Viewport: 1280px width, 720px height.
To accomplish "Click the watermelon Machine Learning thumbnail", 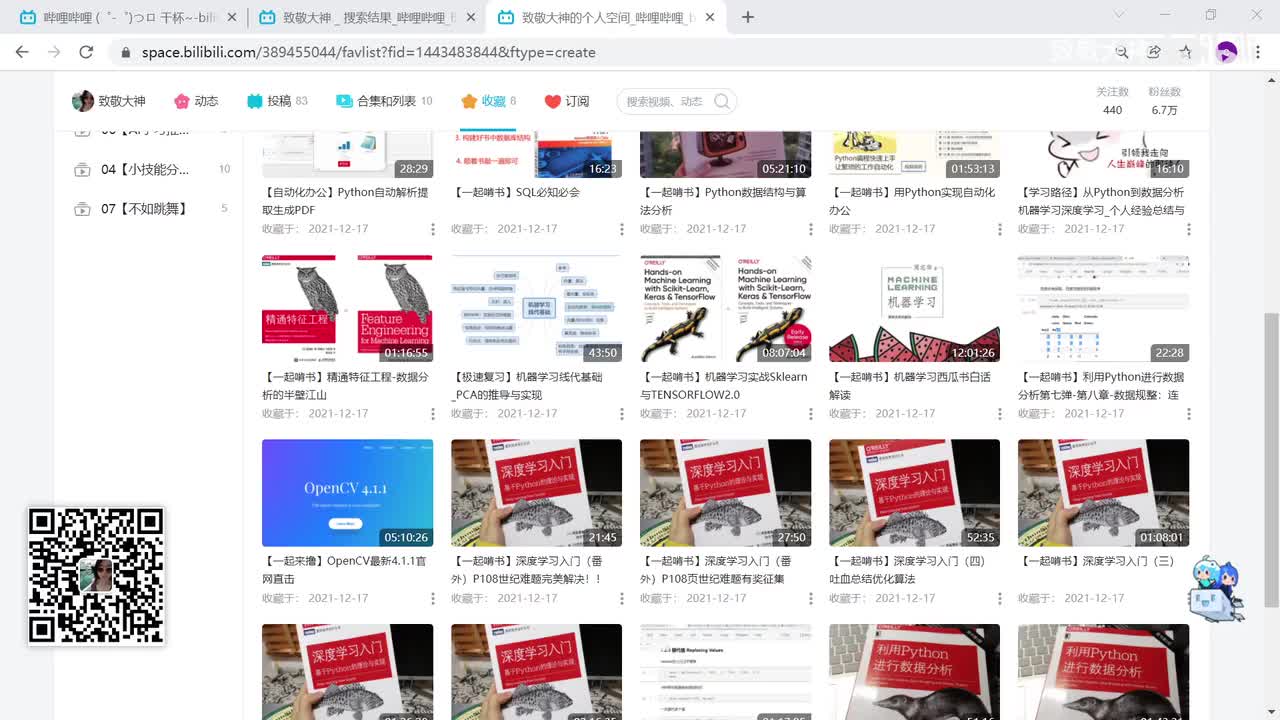I will [914, 308].
